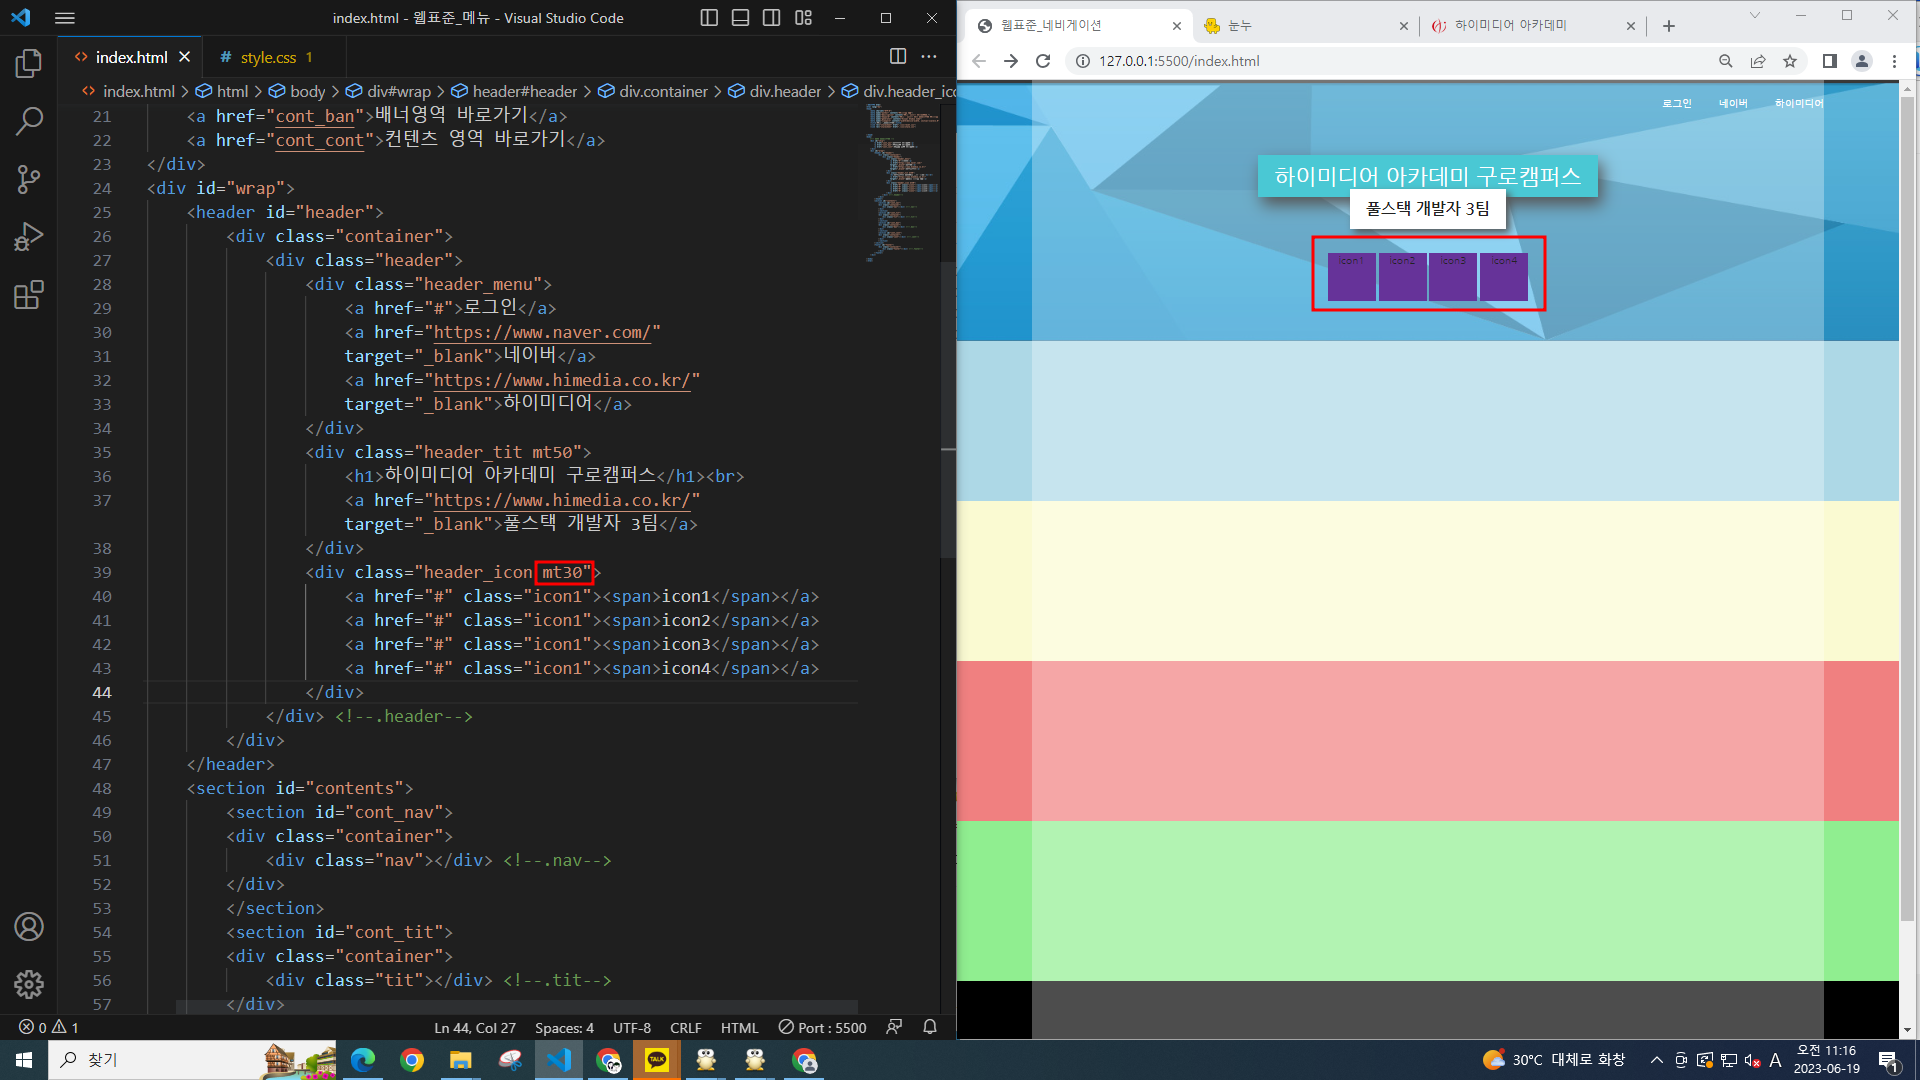
Task: Open Run and Debug view
Action: pos(29,237)
